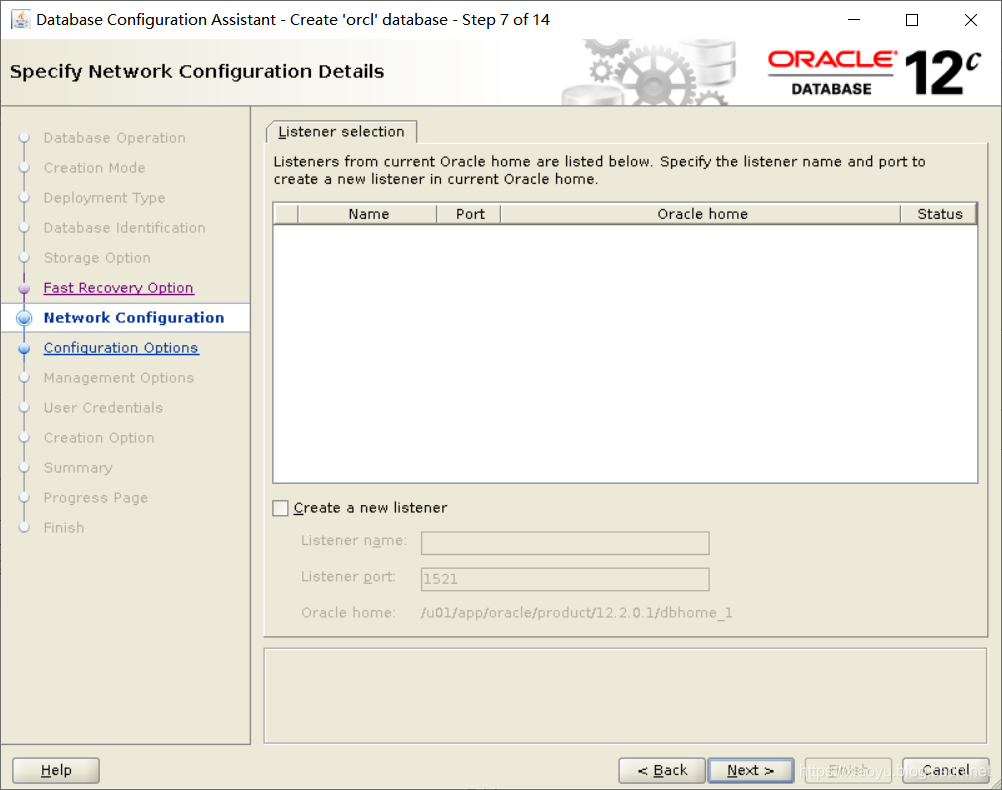
Task: Click the Progress Page step label
Action: [x=96, y=498]
